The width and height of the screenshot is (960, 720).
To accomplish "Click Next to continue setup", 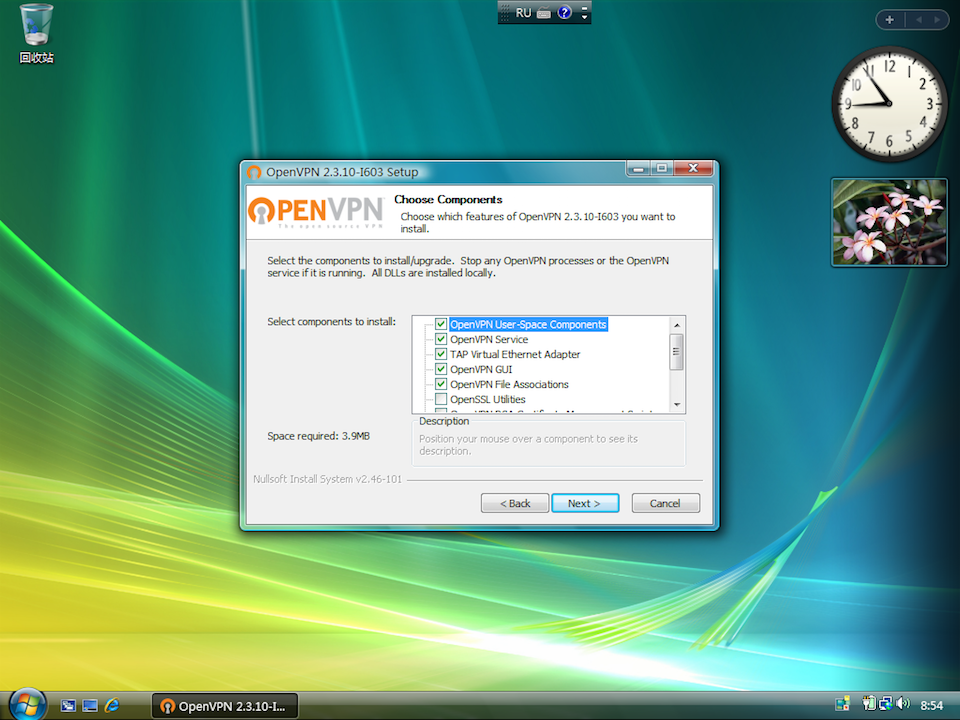I will point(585,503).
